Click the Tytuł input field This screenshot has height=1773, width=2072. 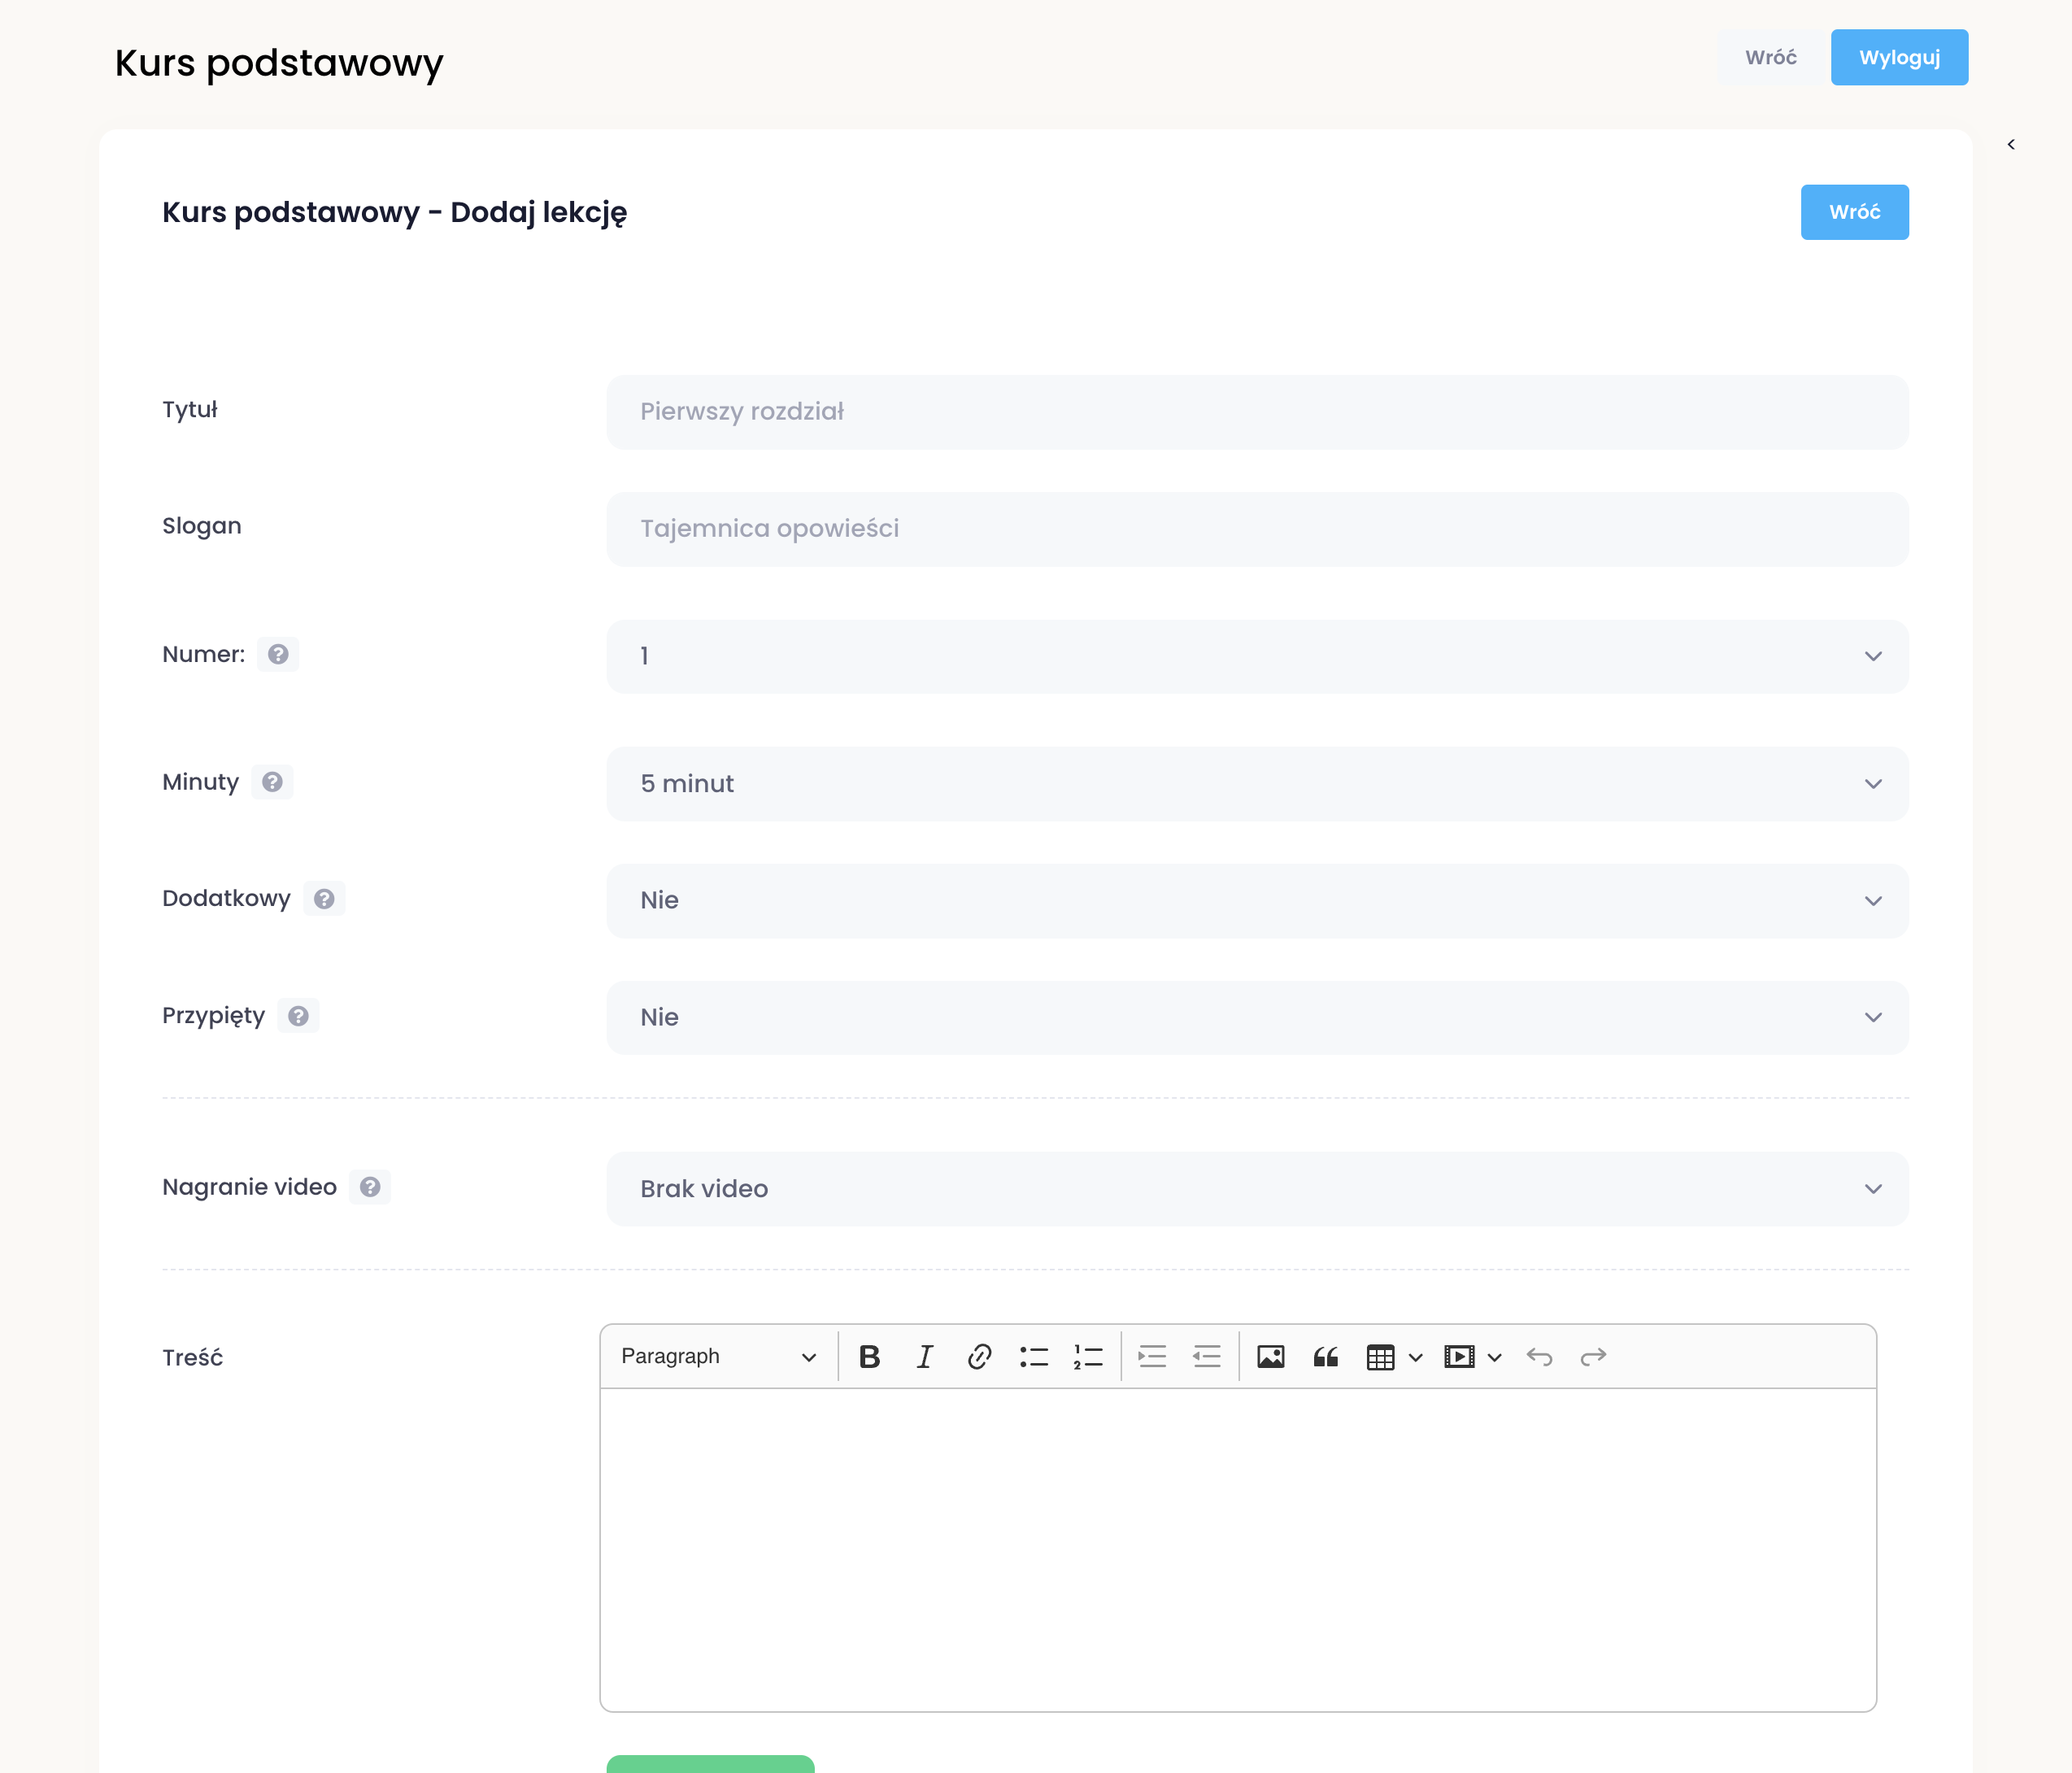[1257, 412]
